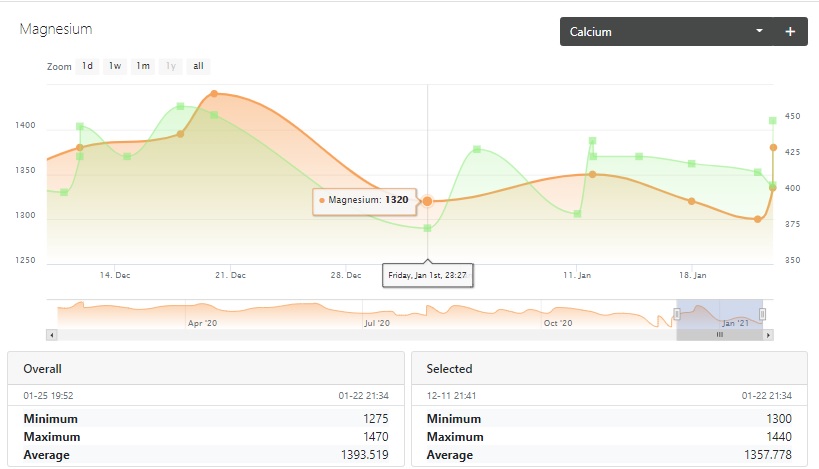Click the lowest green Calcium marker near Jan 1st
This screenshot has height=469, width=819.
click(x=427, y=228)
